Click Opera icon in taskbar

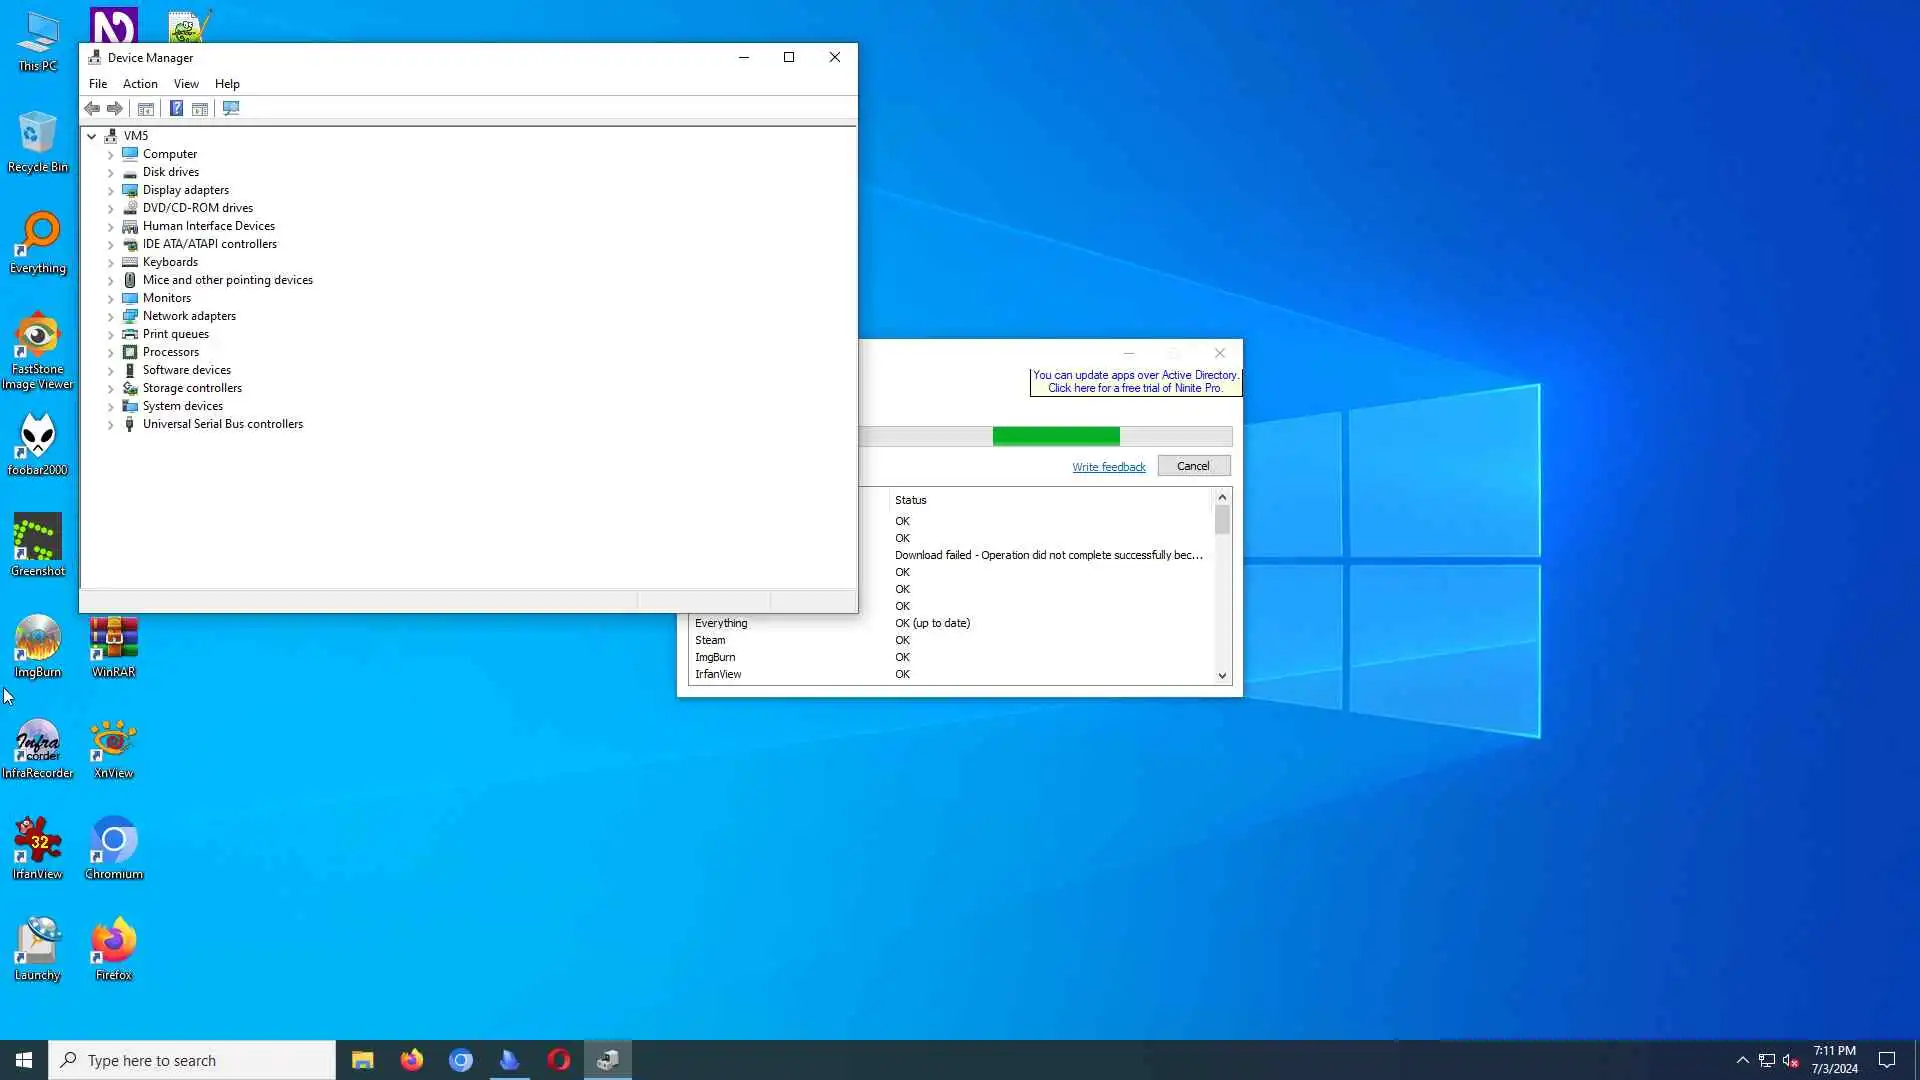(558, 1060)
